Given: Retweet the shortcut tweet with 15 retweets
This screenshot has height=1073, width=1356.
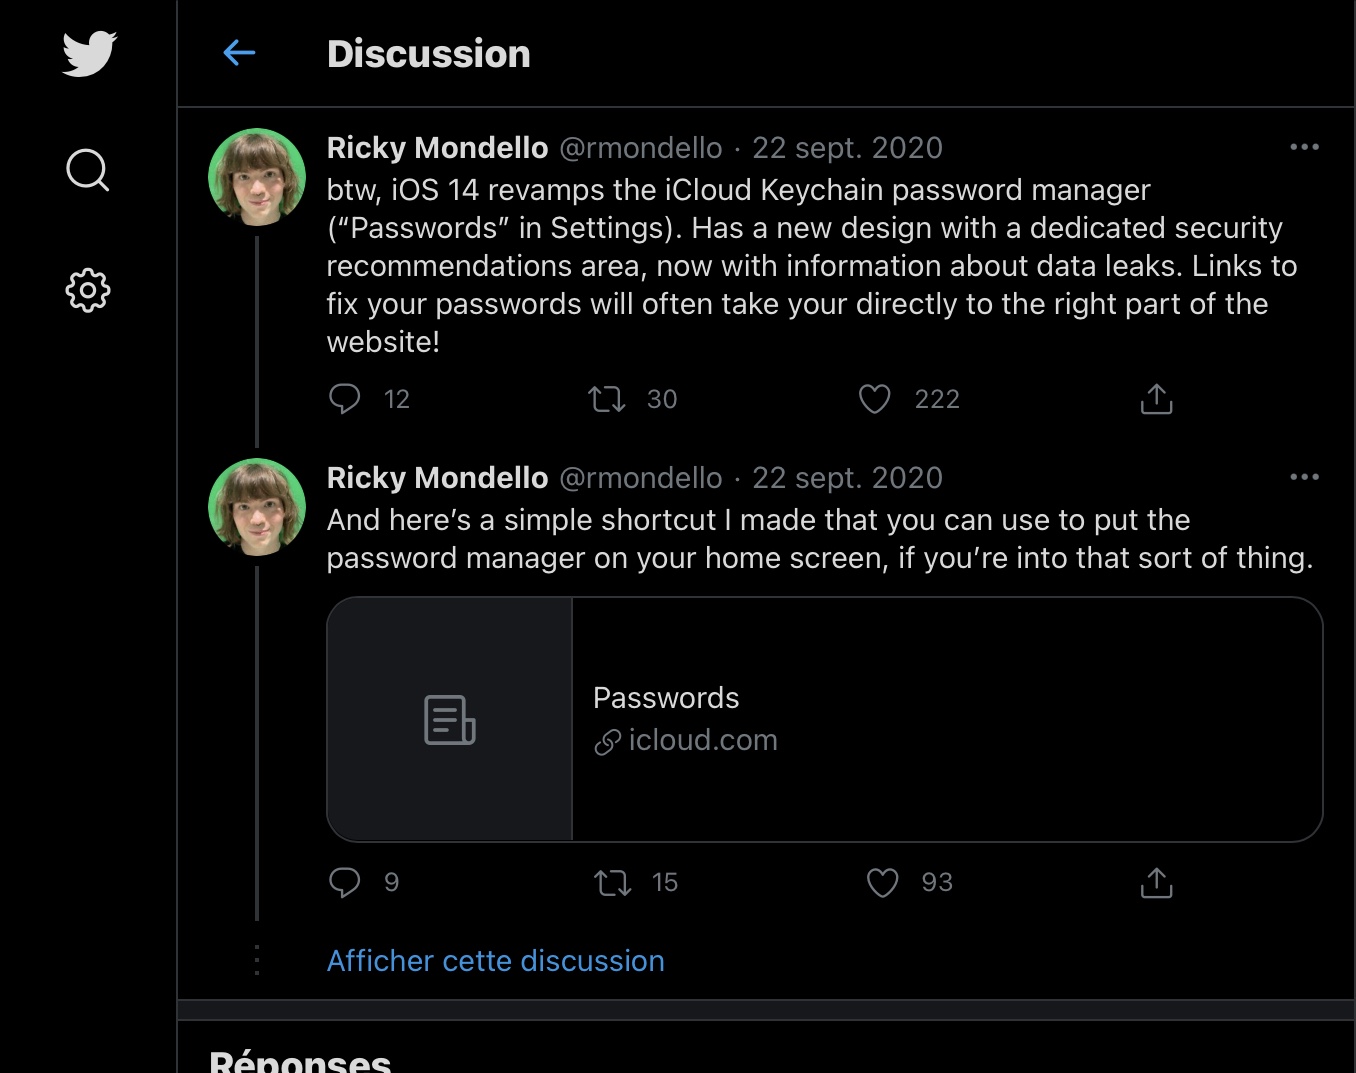Looking at the screenshot, I should coord(612,883).
